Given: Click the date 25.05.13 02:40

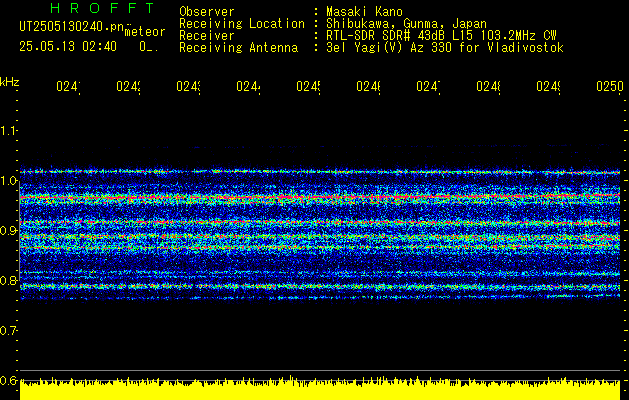Looking at the screenshot, I should pos(68,47).
